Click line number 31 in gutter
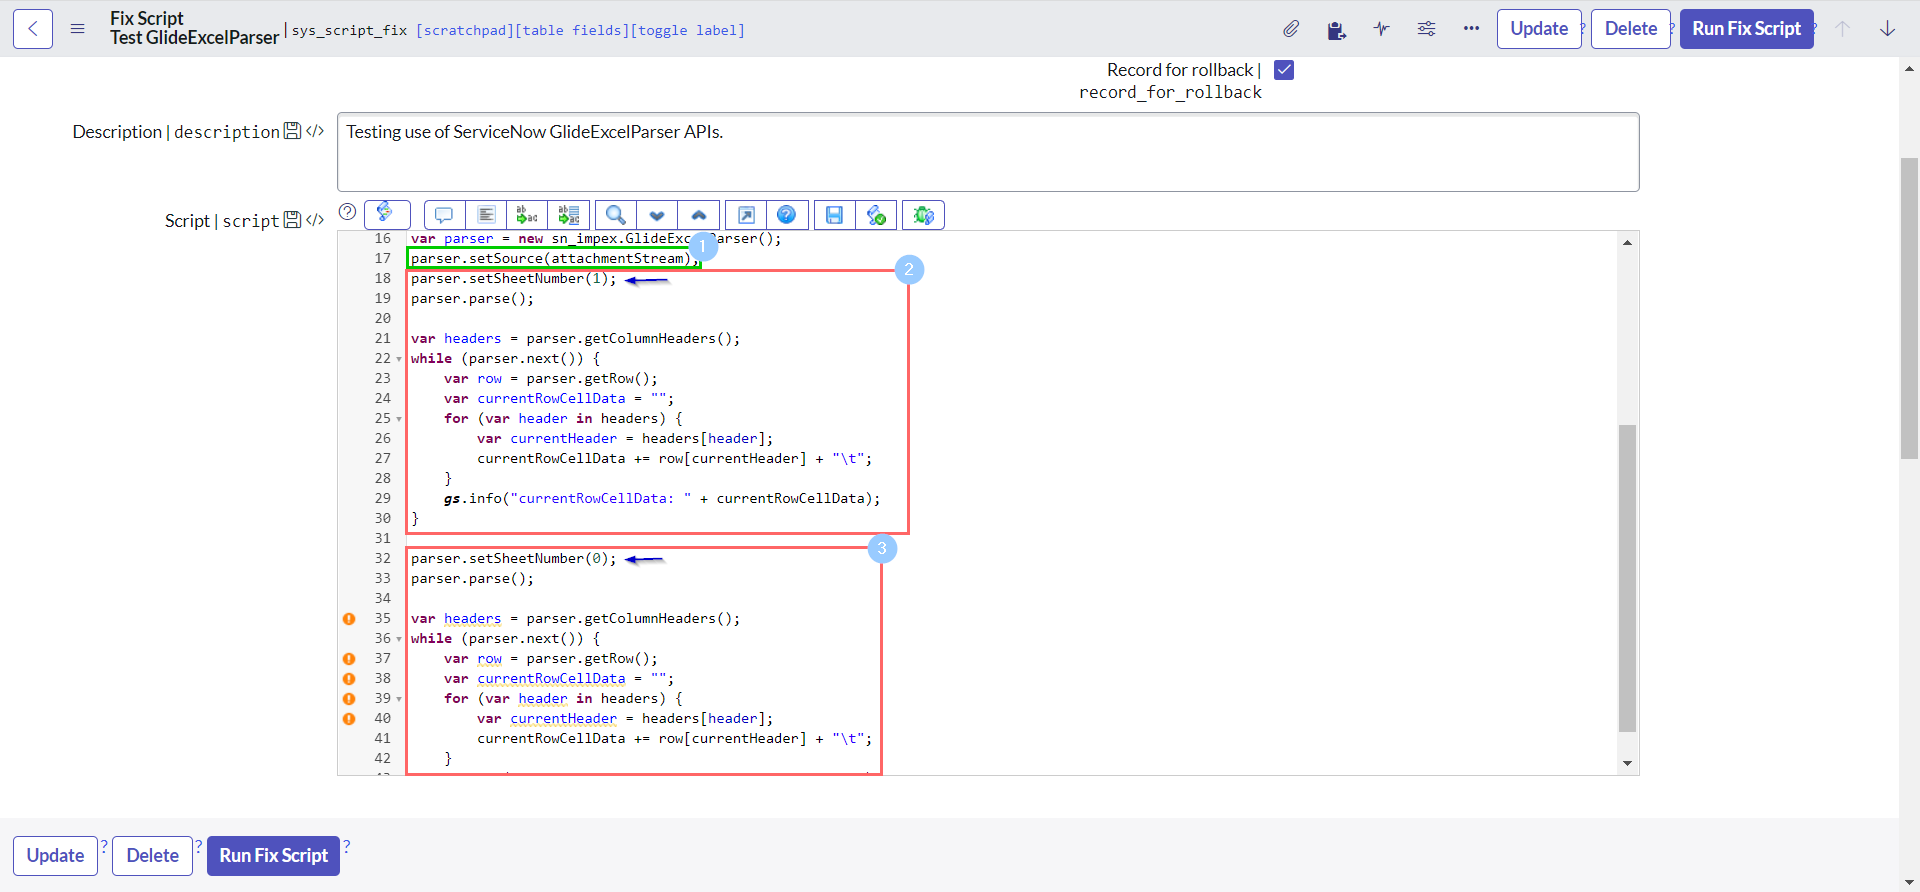The image size is (1920, 892). [382, 539]
